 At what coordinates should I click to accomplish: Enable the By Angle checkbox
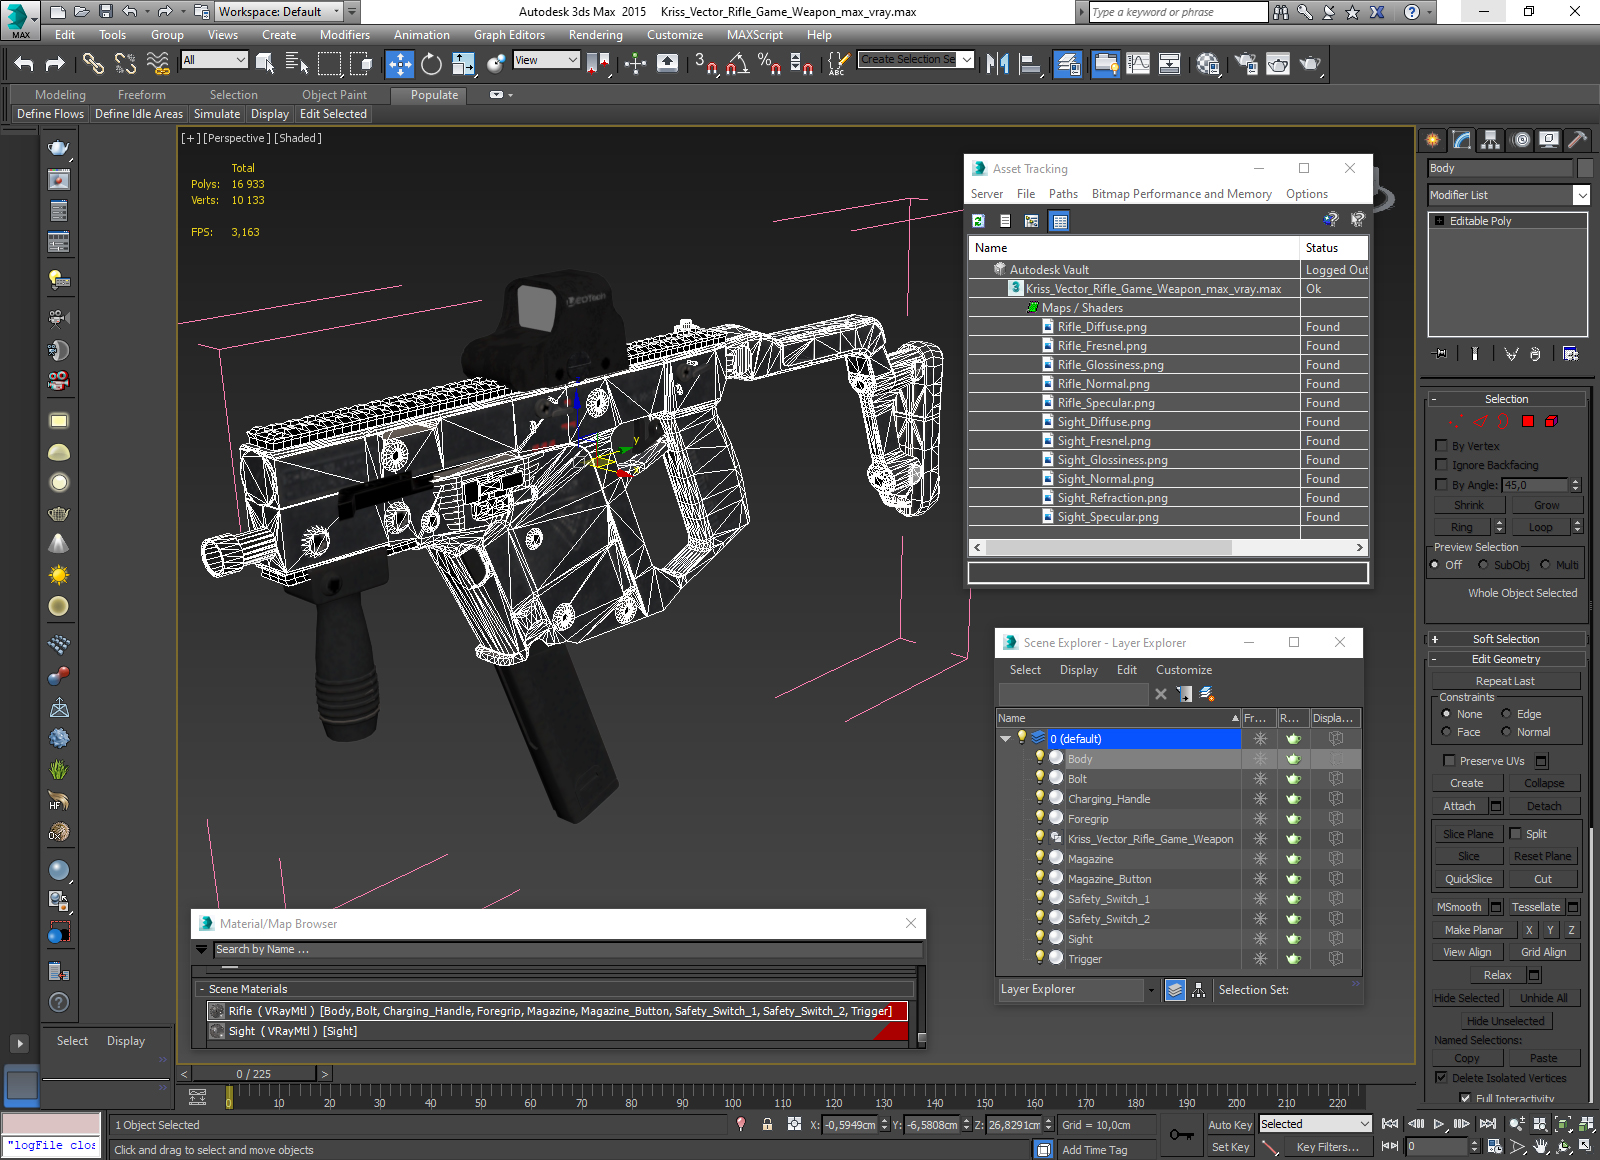[1441, 485]
